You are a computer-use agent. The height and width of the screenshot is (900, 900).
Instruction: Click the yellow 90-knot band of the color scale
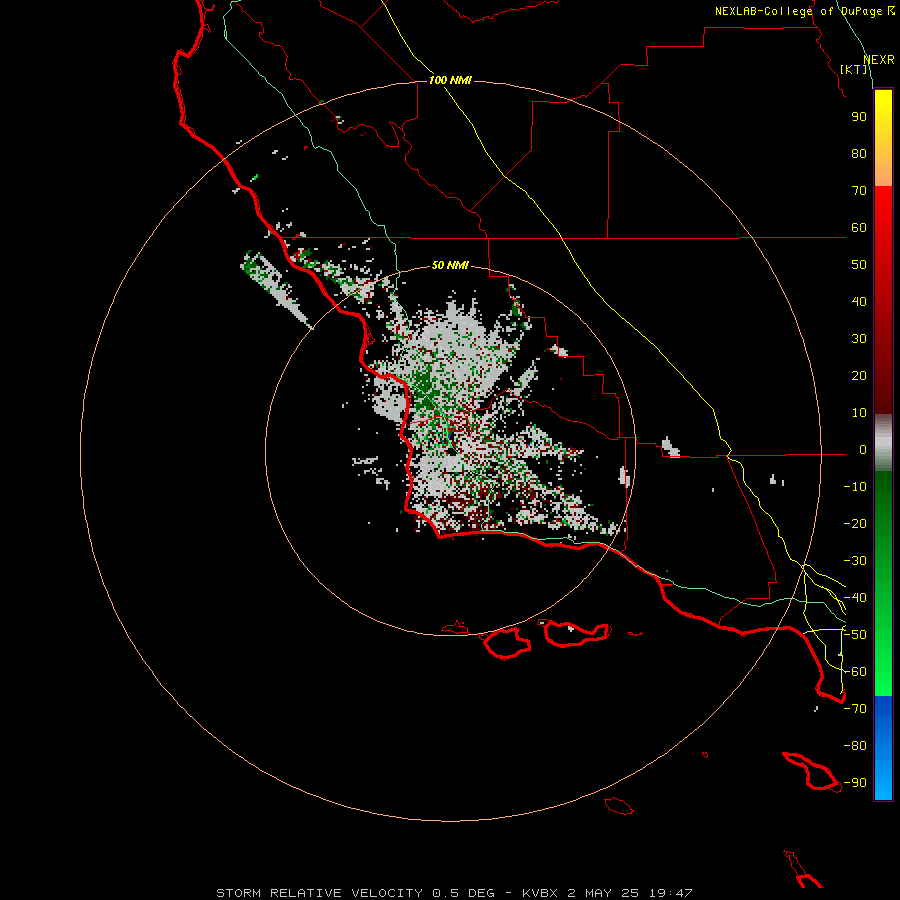click(883, 117)
